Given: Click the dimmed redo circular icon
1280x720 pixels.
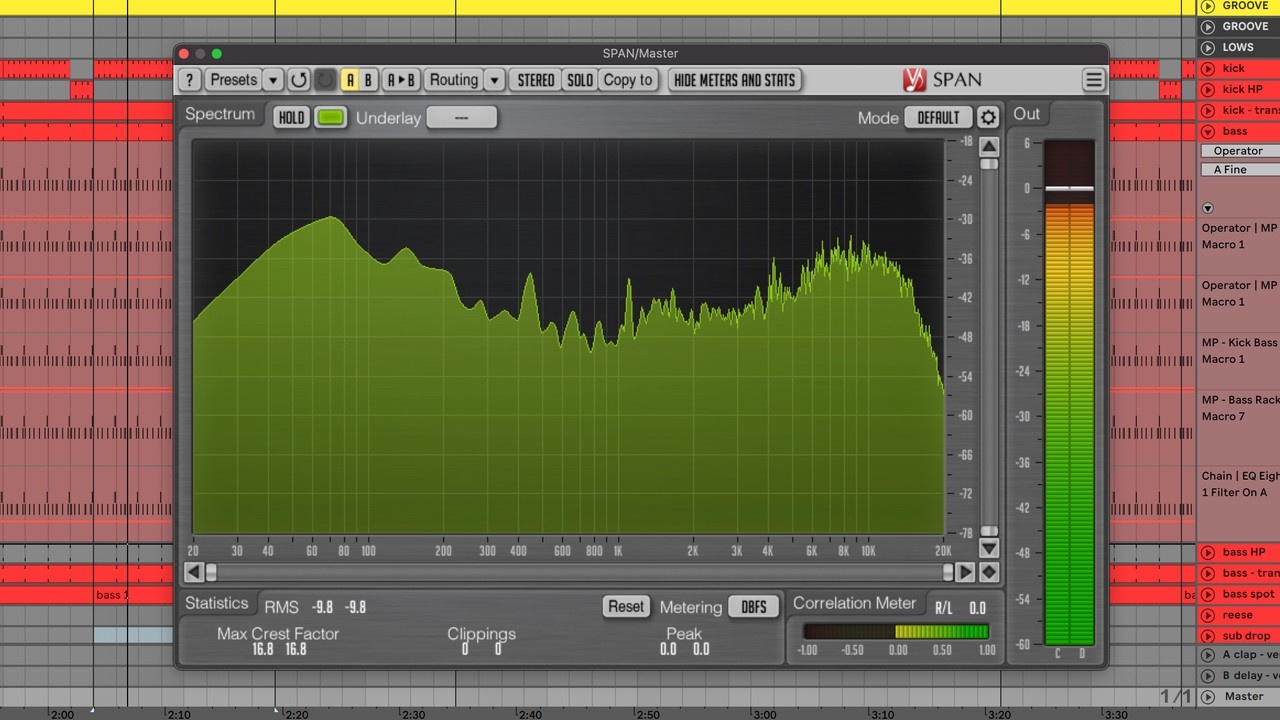Looking at the screenshot, I should [325, 80].
